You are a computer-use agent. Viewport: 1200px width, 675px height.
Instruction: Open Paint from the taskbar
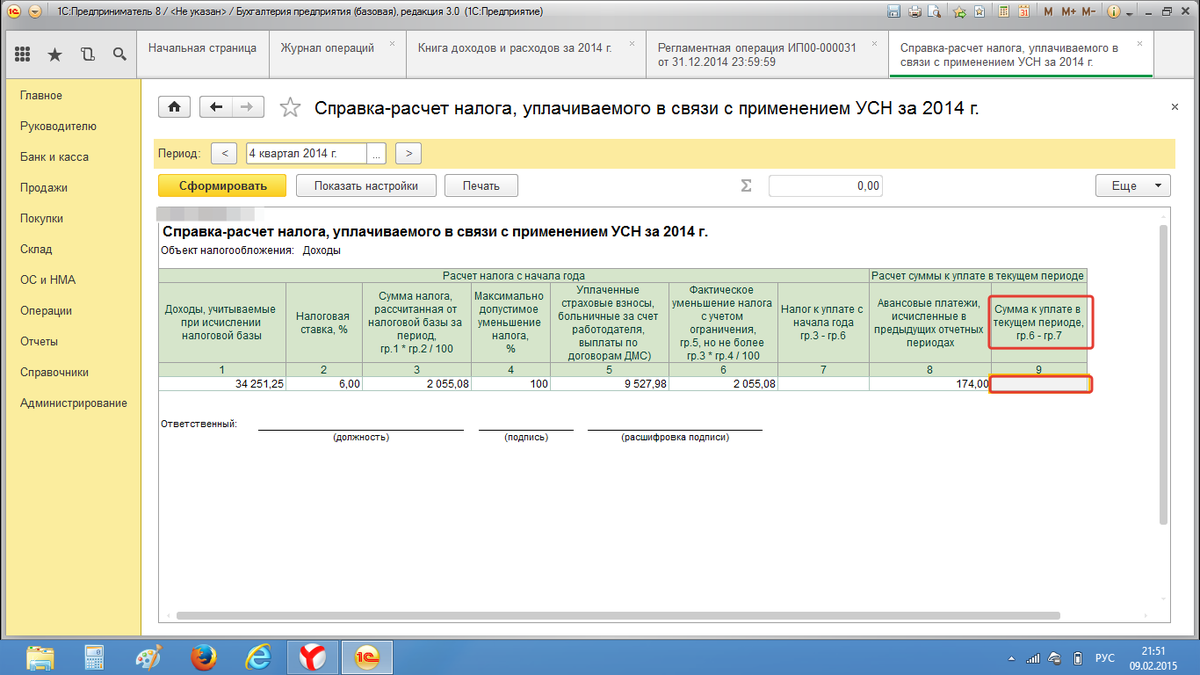coord(149,657)
